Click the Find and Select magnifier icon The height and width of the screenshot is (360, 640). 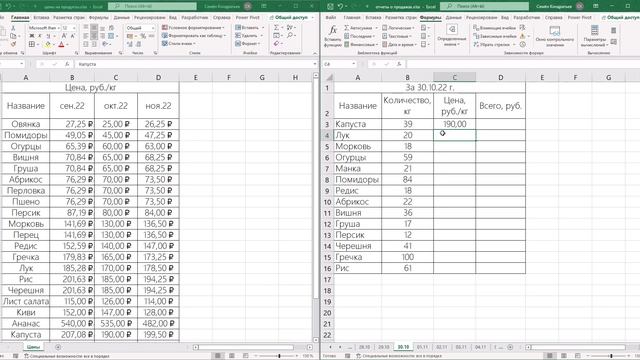tap(290, 36)
